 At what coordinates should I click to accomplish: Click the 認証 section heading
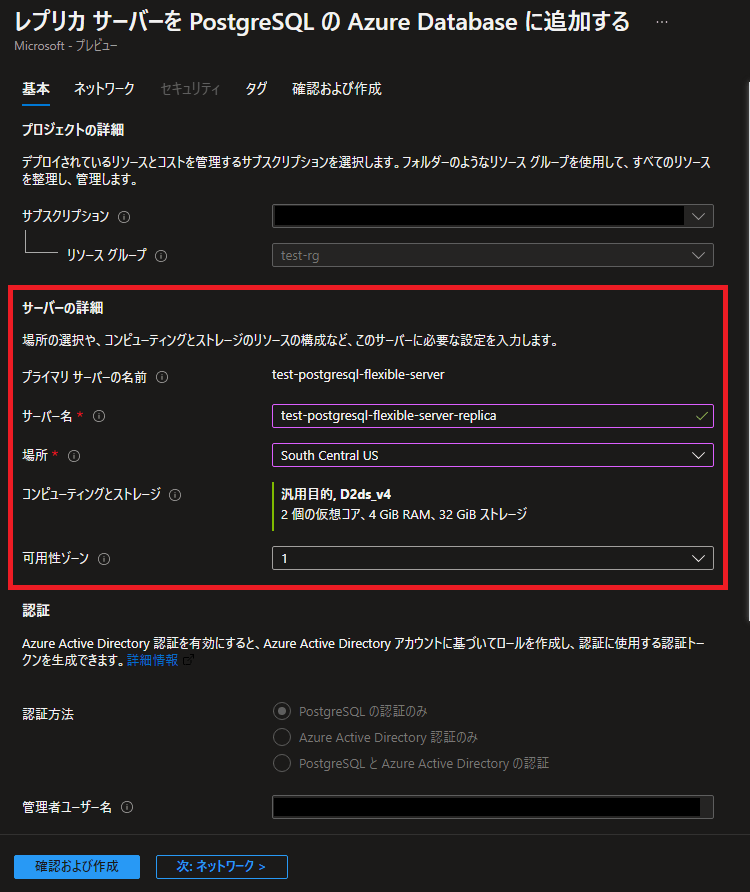[36, 610]
